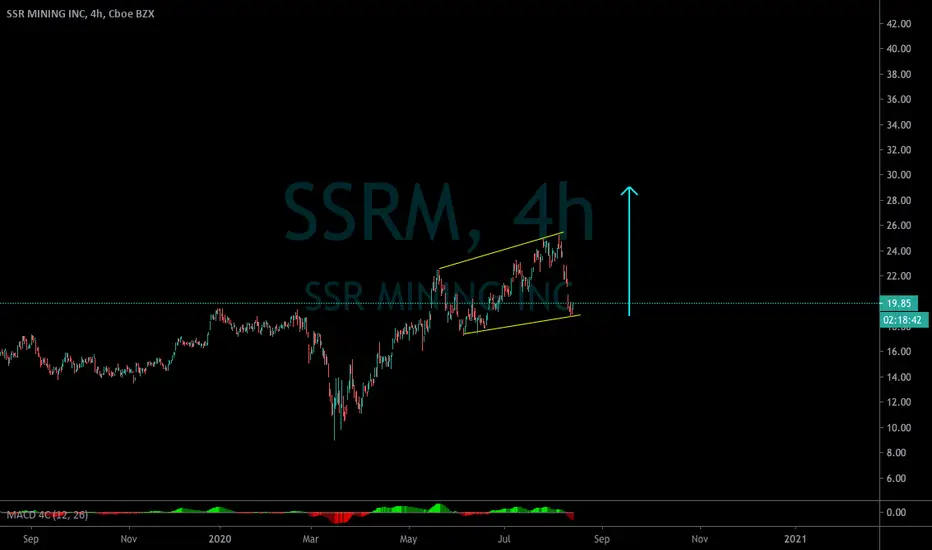Click the 42.00 price axis label
Image resolution: width=932 pixels, height=550 pixels.
(899, 24)
